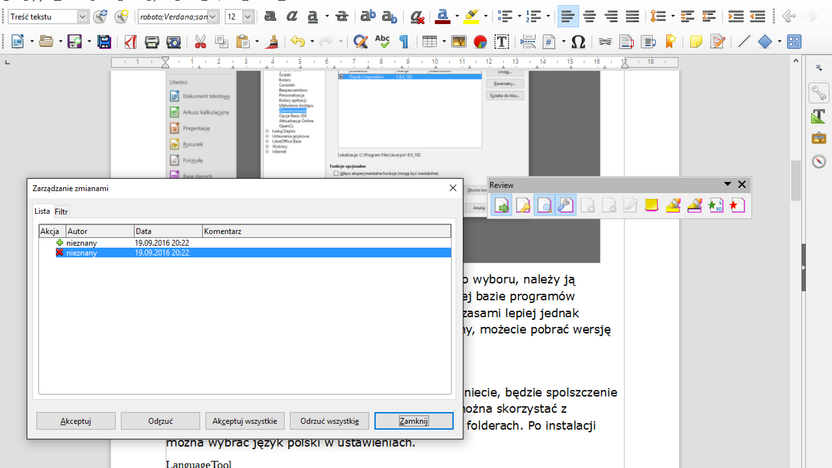832x468 pixels.
Task: Click the red star document icon in Review
Action: (737, 205)
